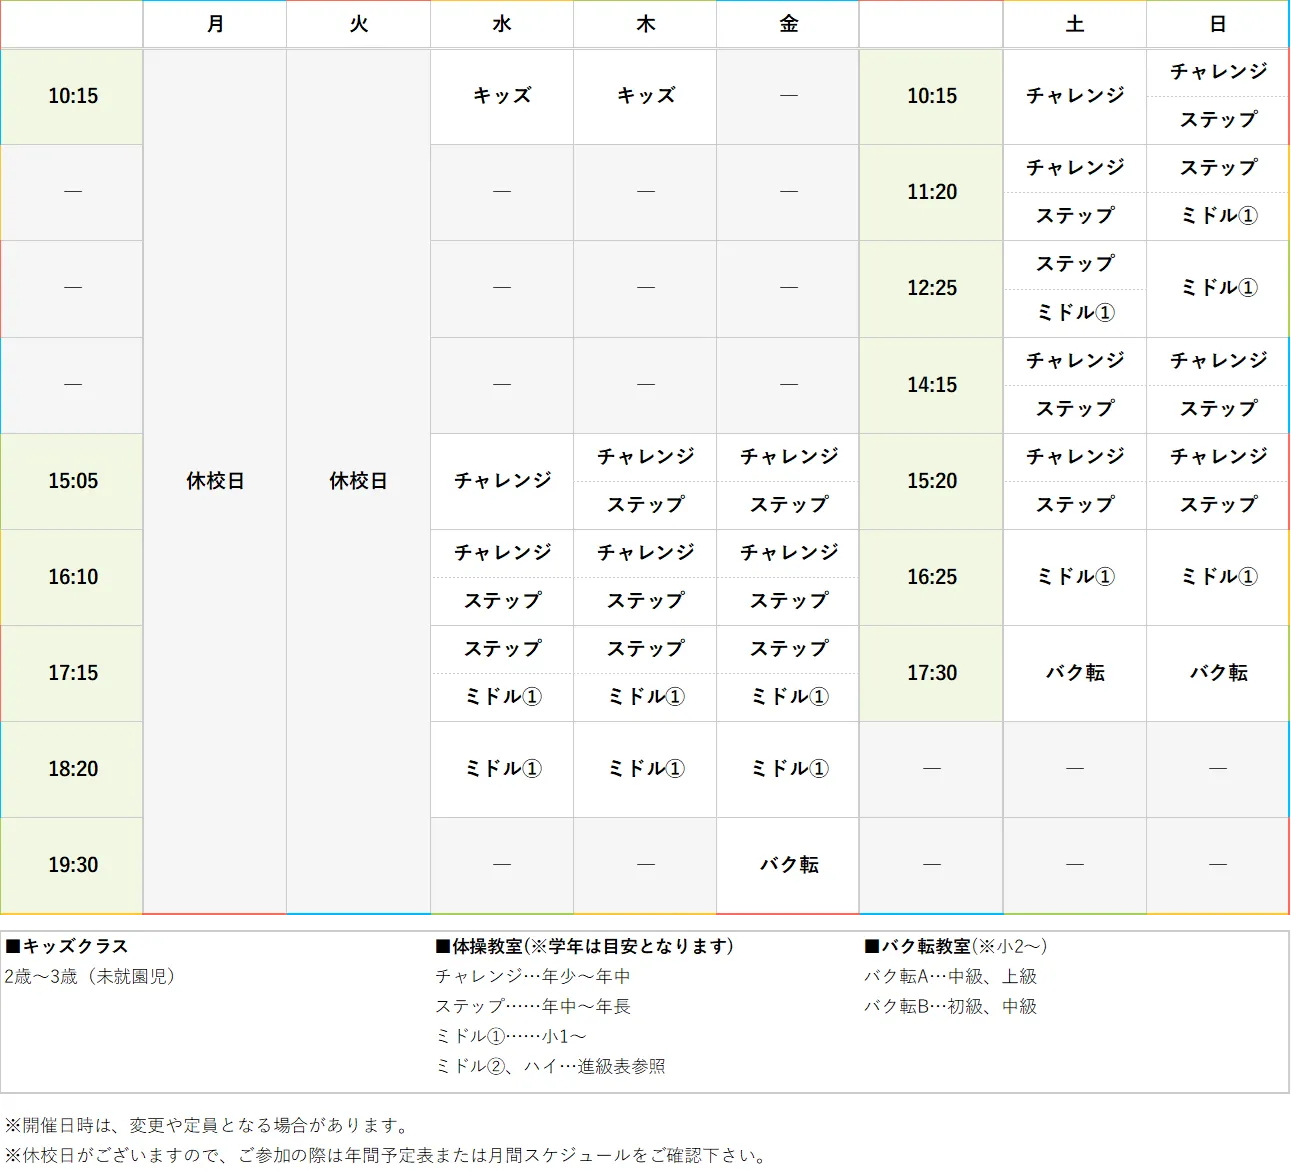This screenshot has height=1172, width=1291.
Task: Click the 15:05 time label
Action: point(71,481)
